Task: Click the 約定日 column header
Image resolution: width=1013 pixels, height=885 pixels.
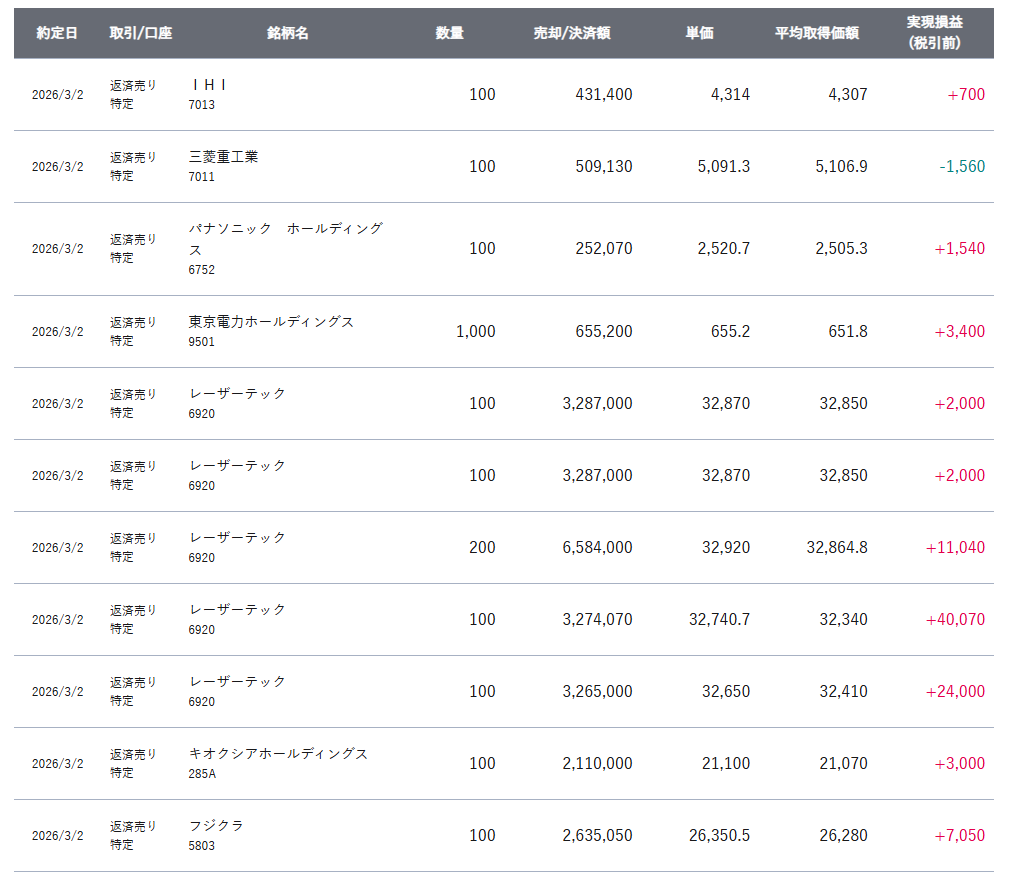Action: (57, 33)
